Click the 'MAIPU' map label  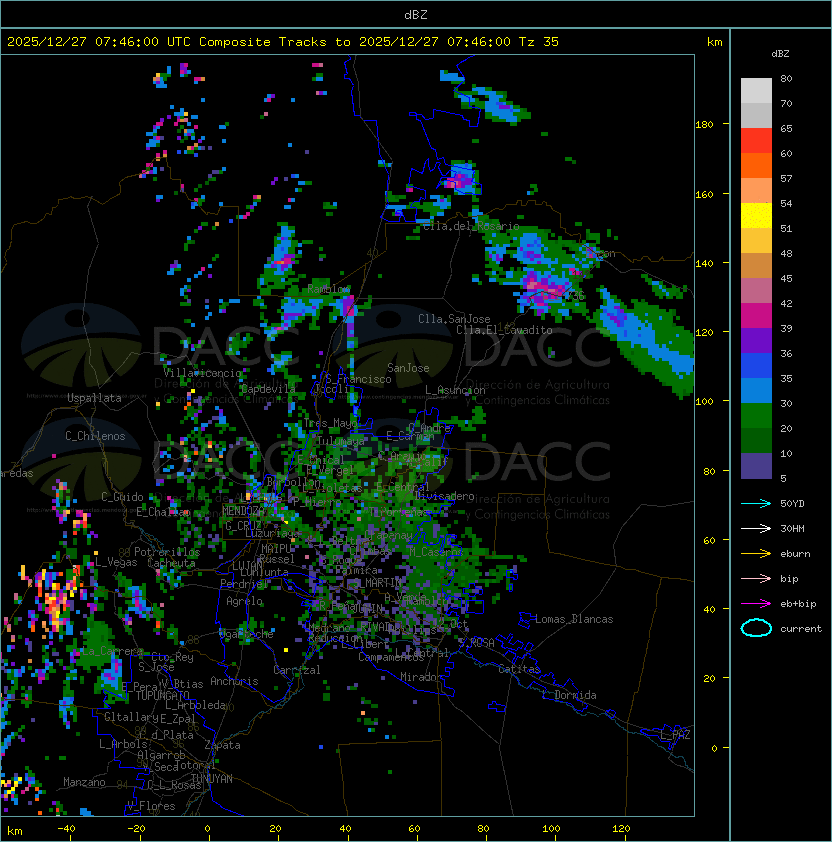tap(277, 549)
